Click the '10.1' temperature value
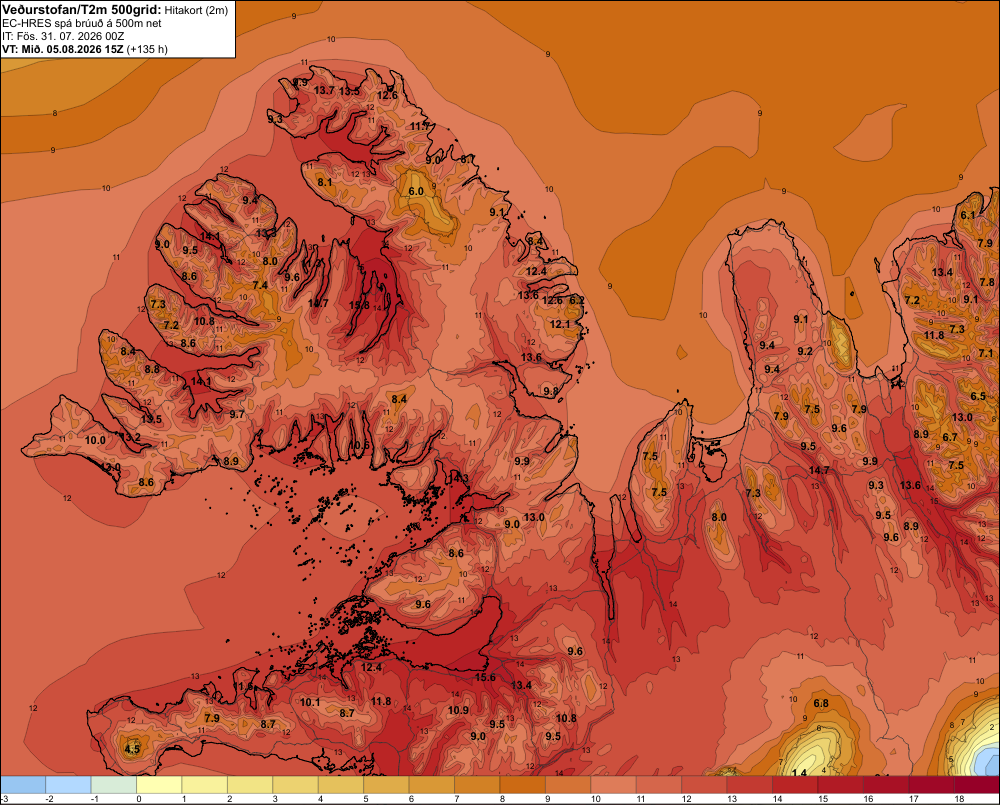Screen dimensions: 1000x805 pyautogui.click(x=310, y=702)
